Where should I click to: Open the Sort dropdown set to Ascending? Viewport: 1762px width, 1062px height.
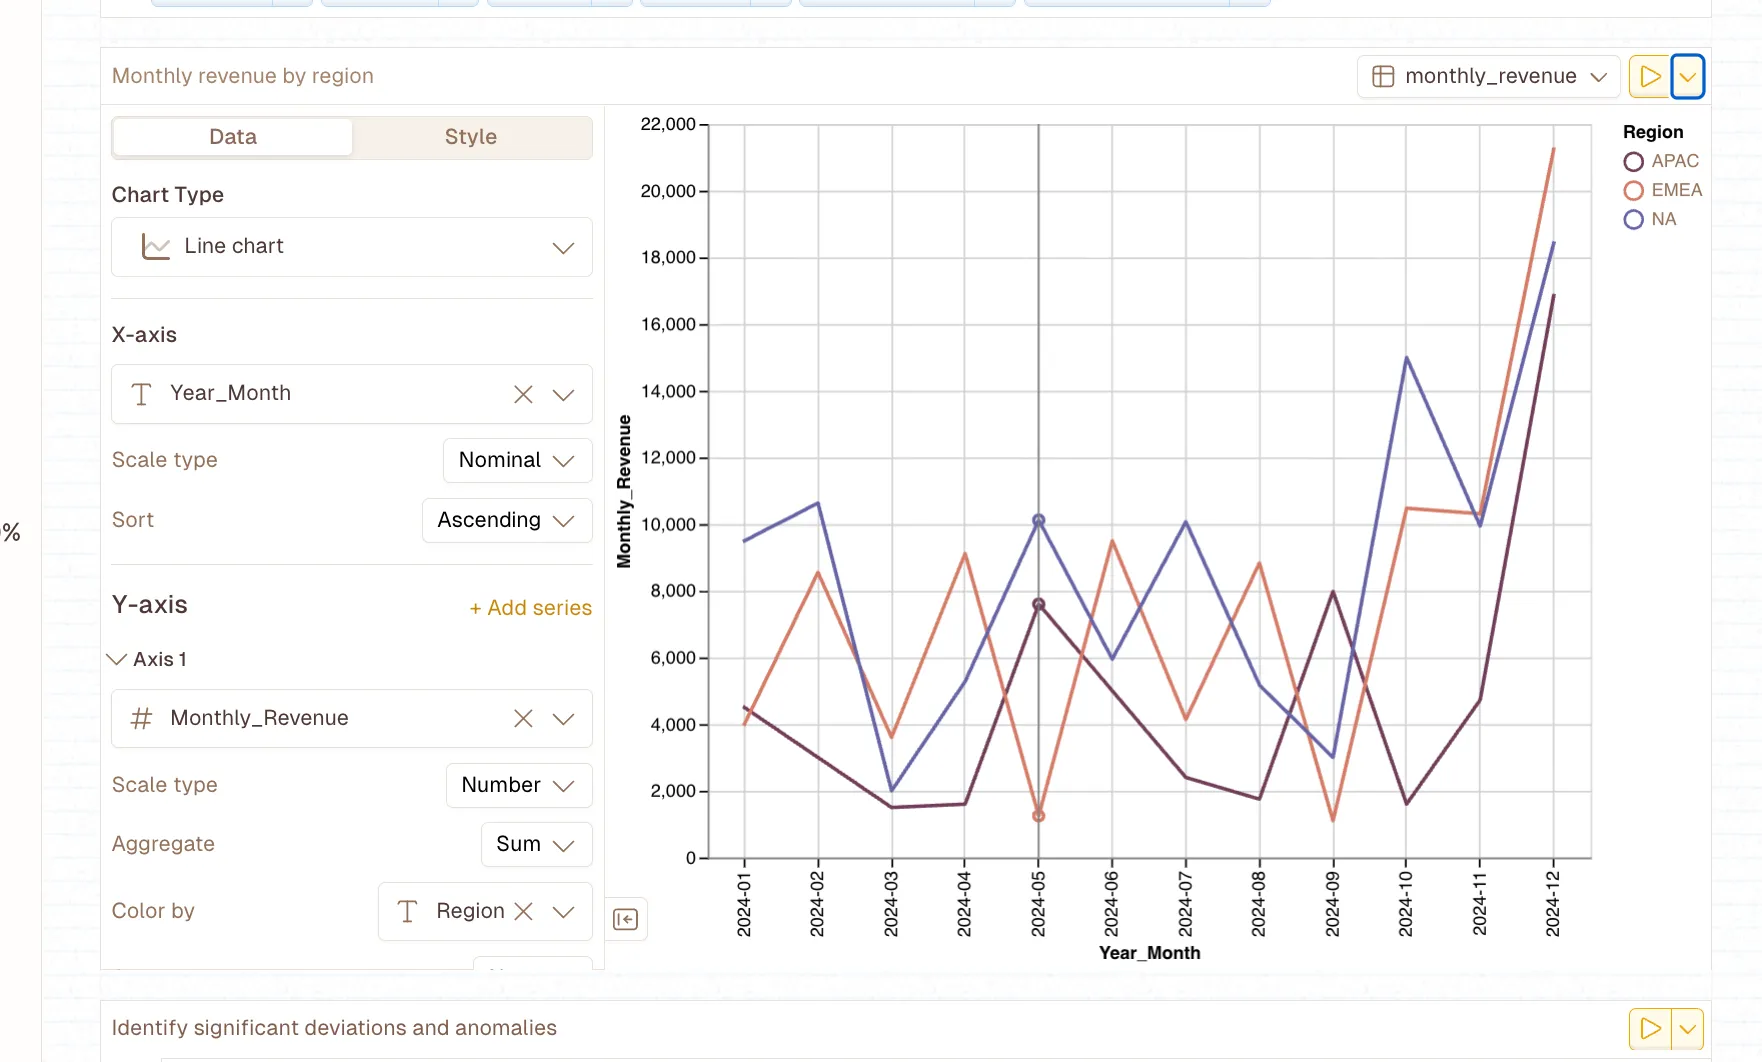pyautogui.click(x=506, y=520)
